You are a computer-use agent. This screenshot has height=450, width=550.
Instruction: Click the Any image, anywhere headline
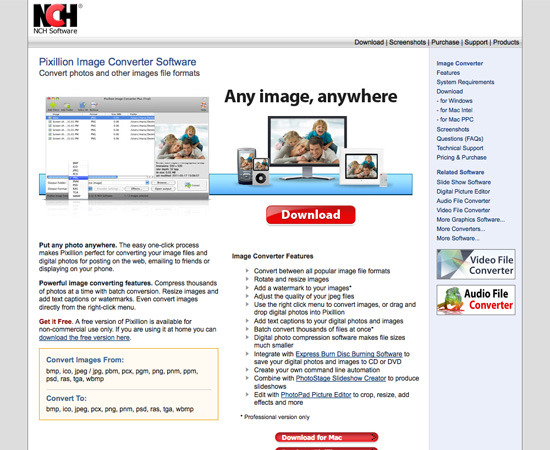pos(311,96)
